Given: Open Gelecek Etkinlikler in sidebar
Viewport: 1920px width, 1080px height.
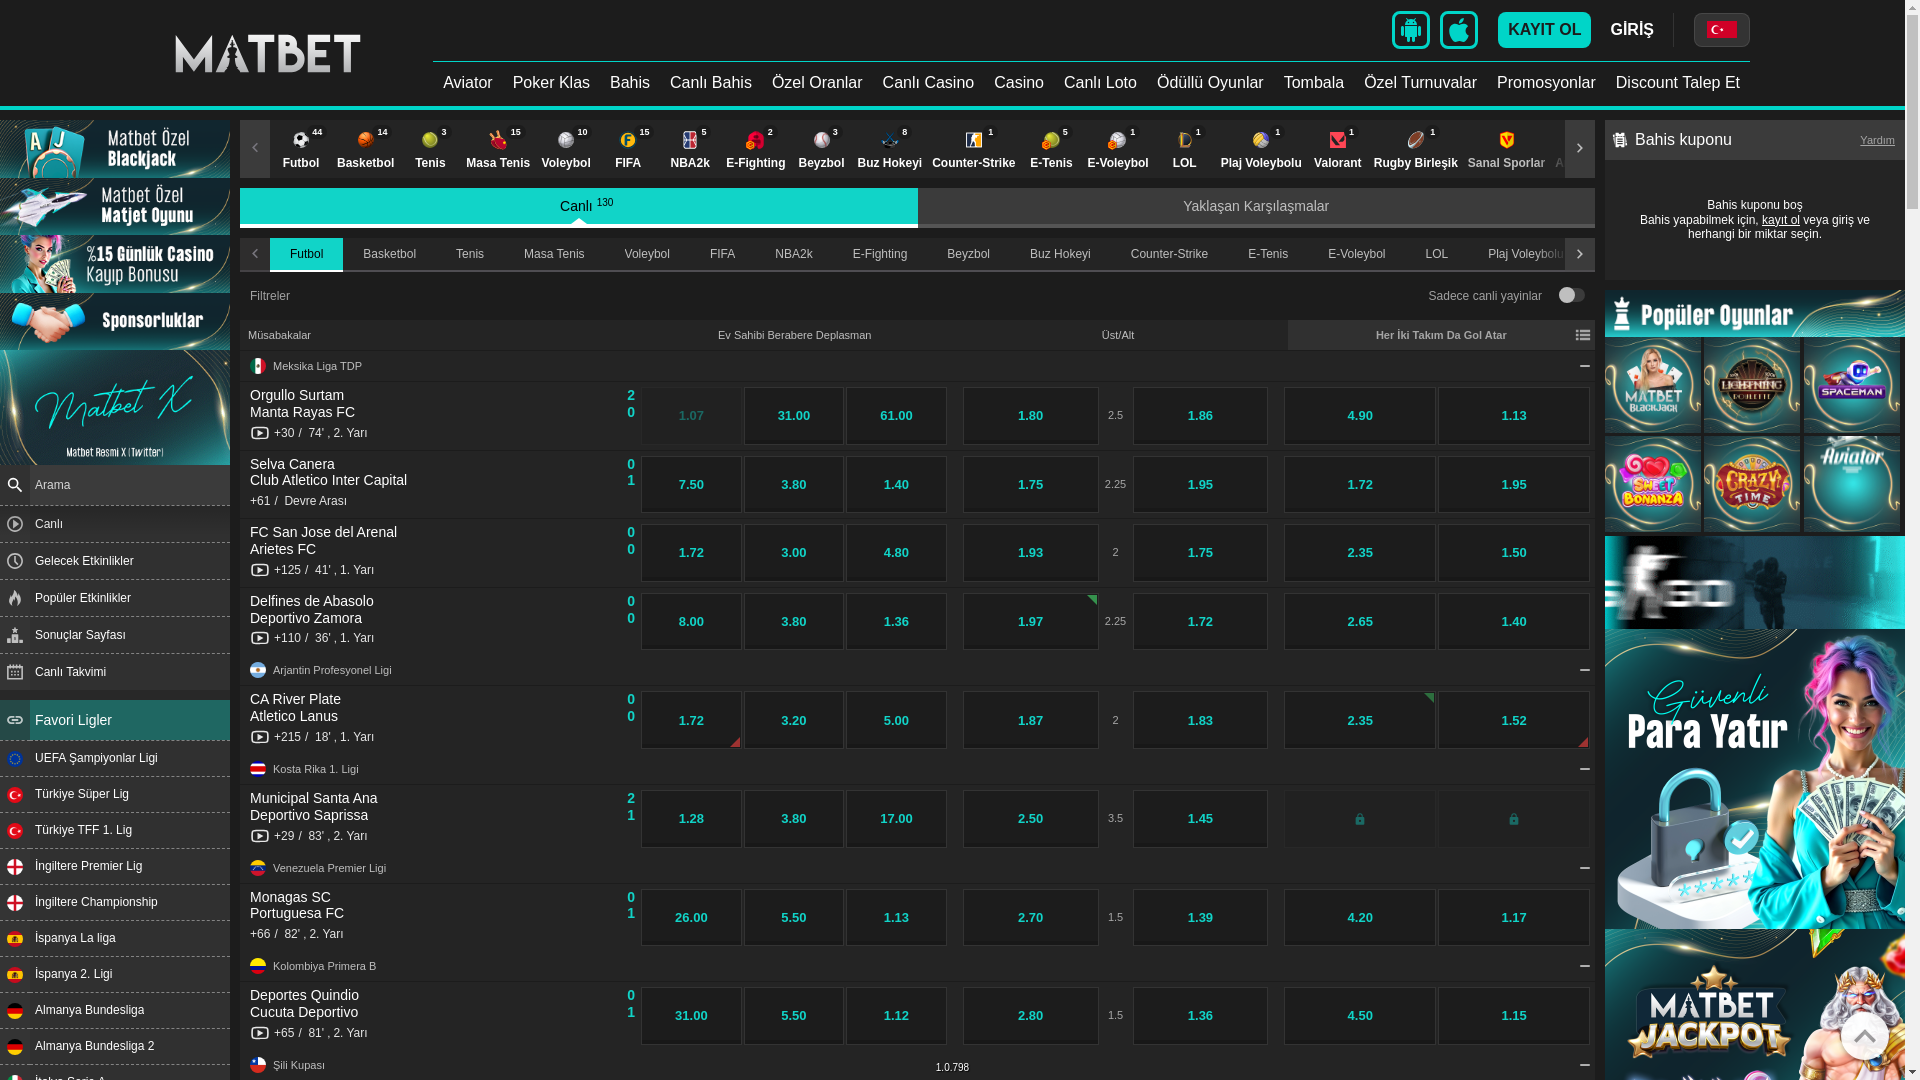Looking at the screenshot, I should coord(115,562).
